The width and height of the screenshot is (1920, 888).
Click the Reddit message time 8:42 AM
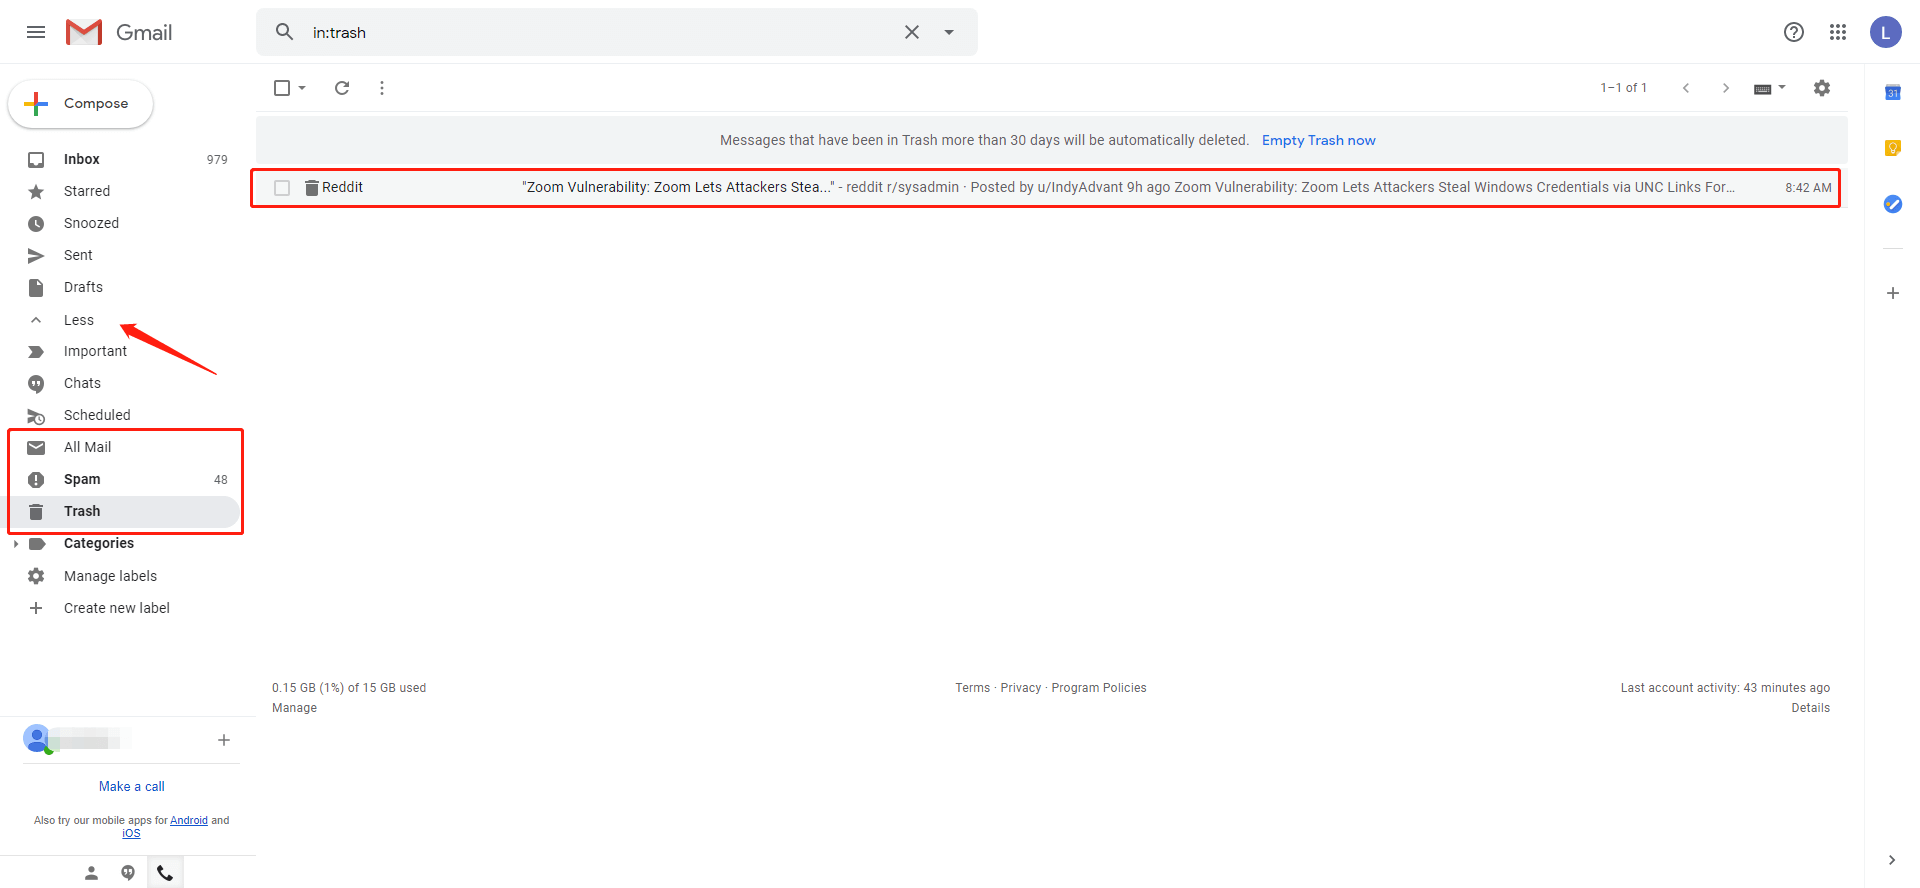(x=1808, y=188)
